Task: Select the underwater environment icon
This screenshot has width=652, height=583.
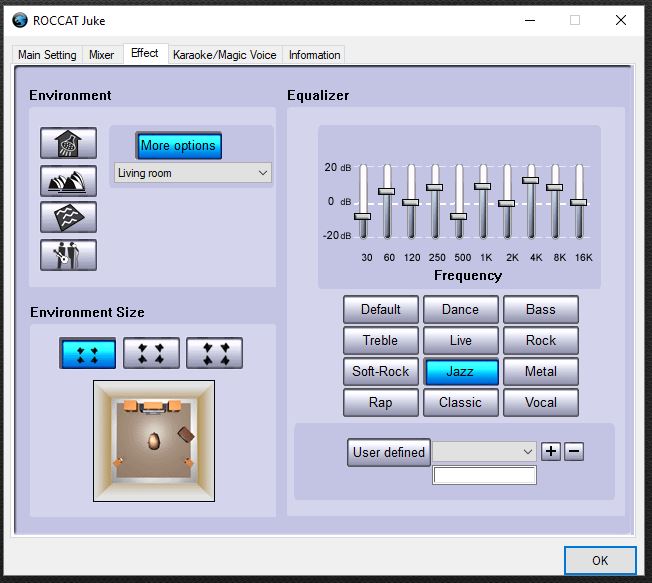Action: tap(69, 217)
